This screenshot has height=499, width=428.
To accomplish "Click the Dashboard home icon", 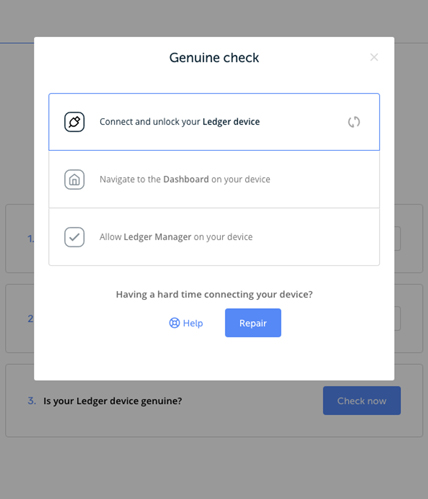I will (x=74, y=180).
